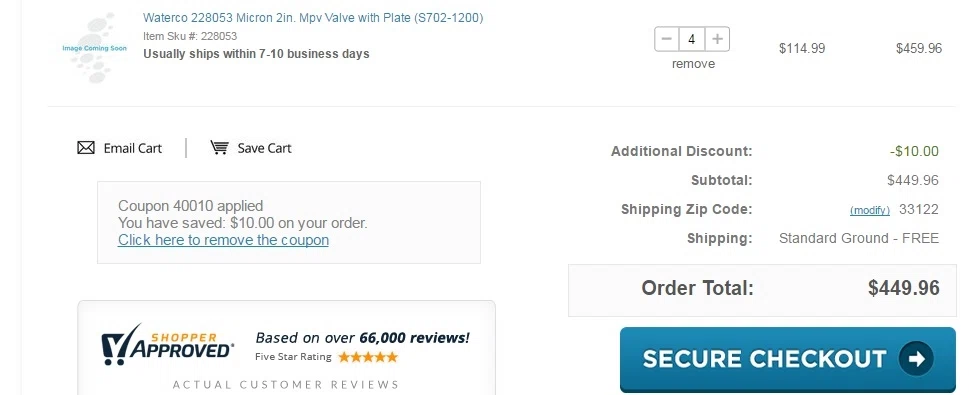Increase quantity with the plus button
This screenshot has width=969, height=395.
click(x=717, y=40)
